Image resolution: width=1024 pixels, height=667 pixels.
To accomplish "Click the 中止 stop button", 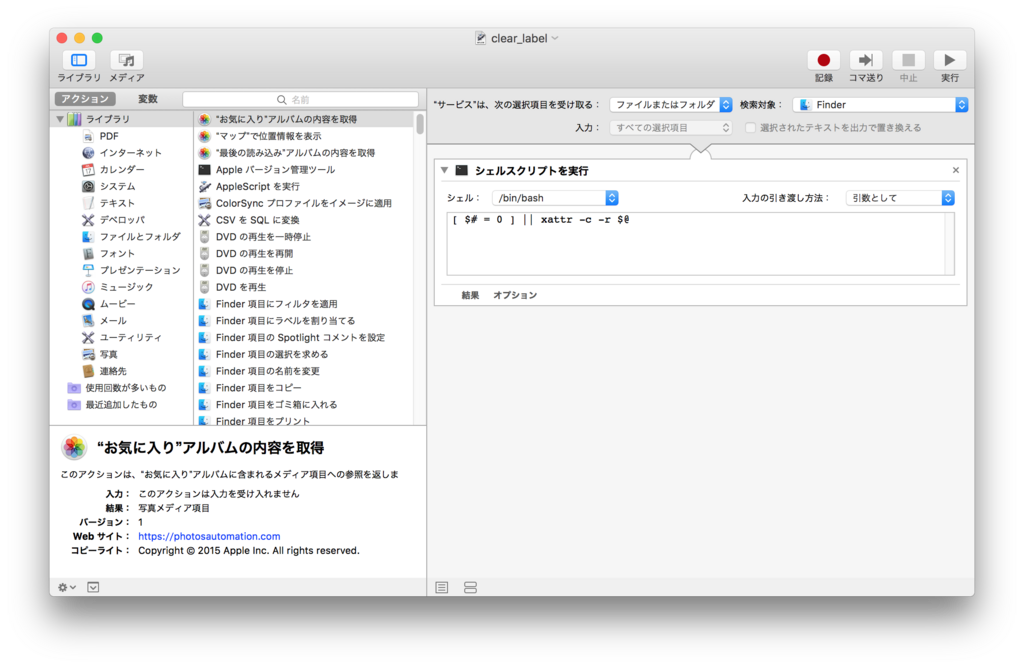I will (x=908, y=60).
